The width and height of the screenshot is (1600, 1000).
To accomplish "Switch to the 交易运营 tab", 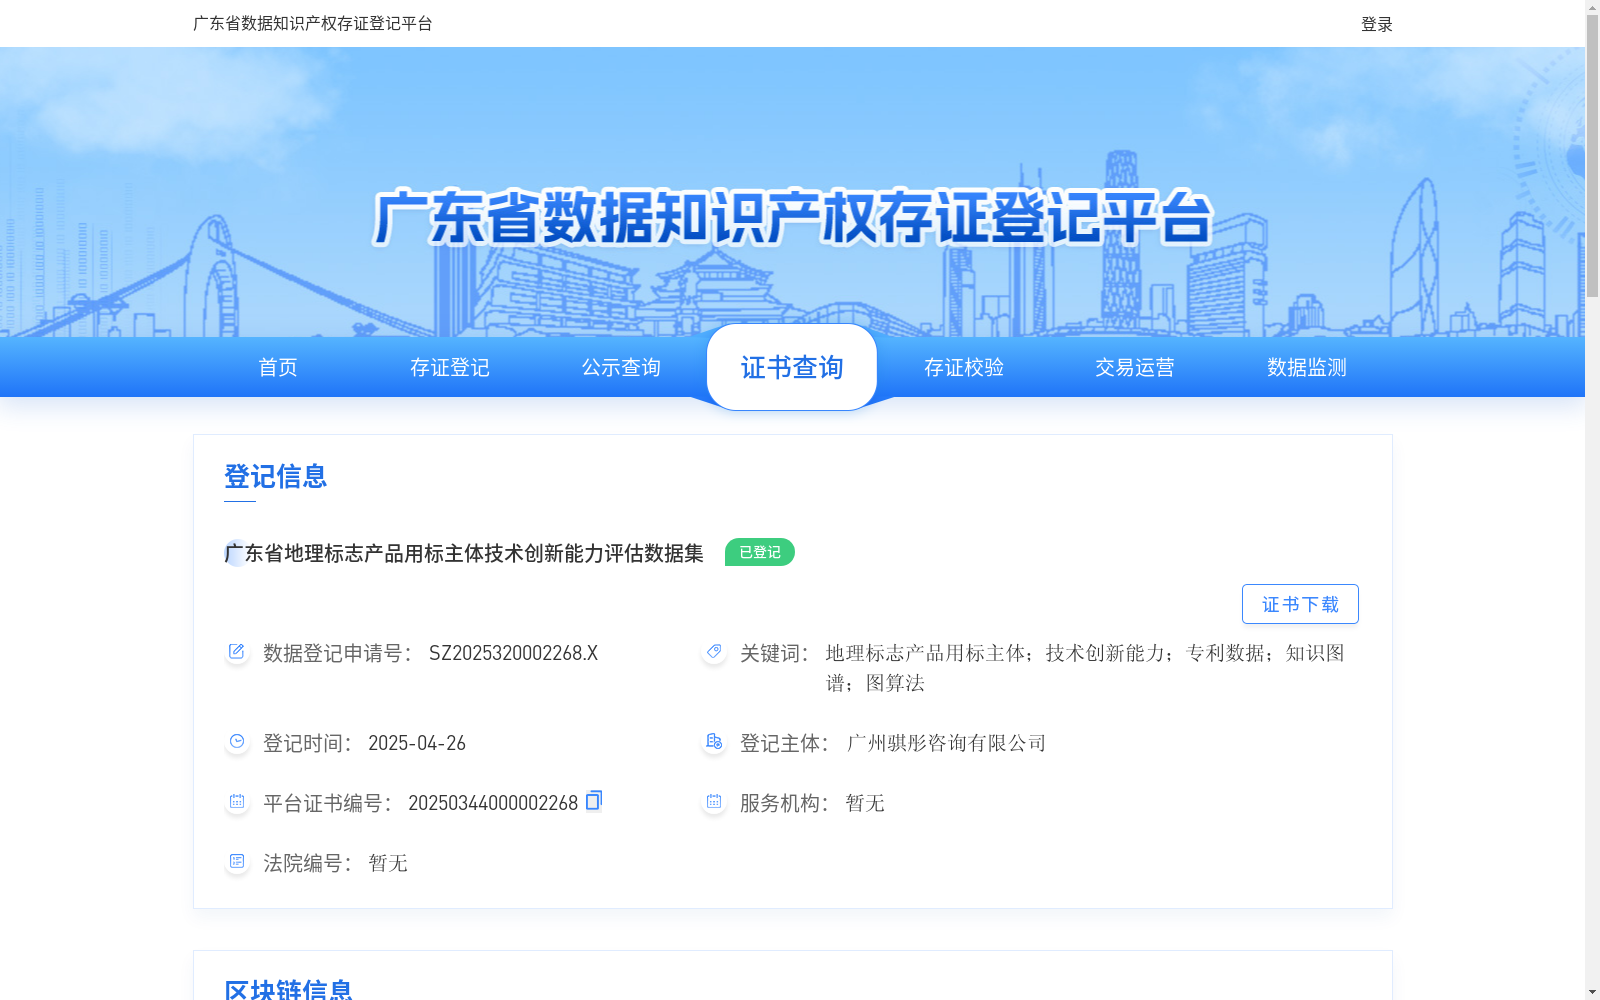I will pos(1135,367).
